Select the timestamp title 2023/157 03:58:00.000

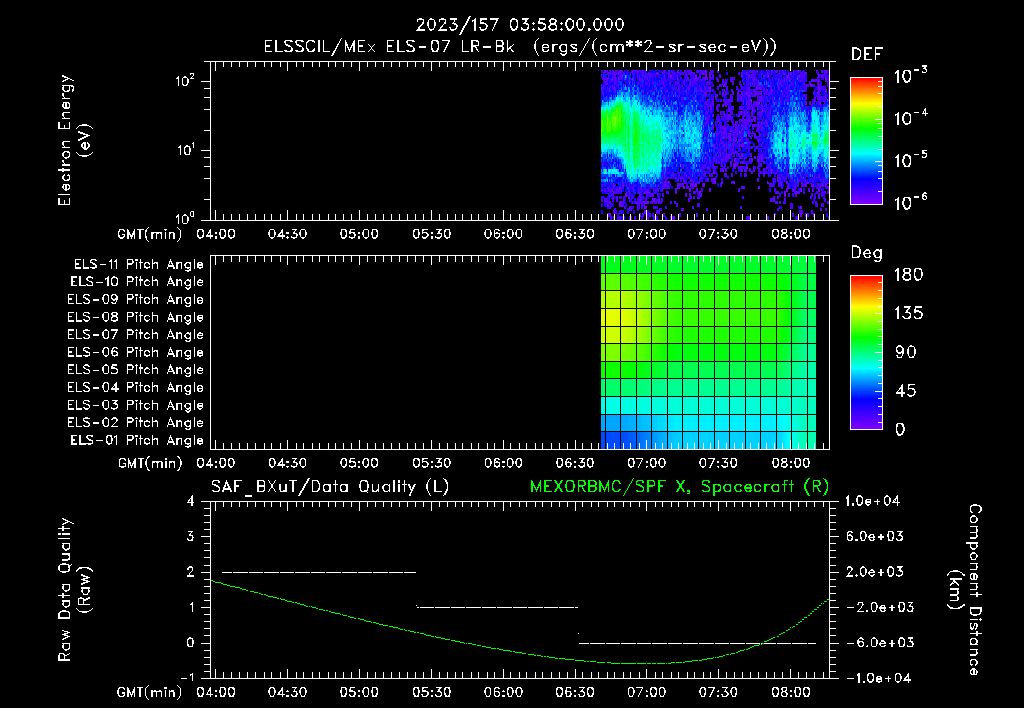[x=520, y=25]
